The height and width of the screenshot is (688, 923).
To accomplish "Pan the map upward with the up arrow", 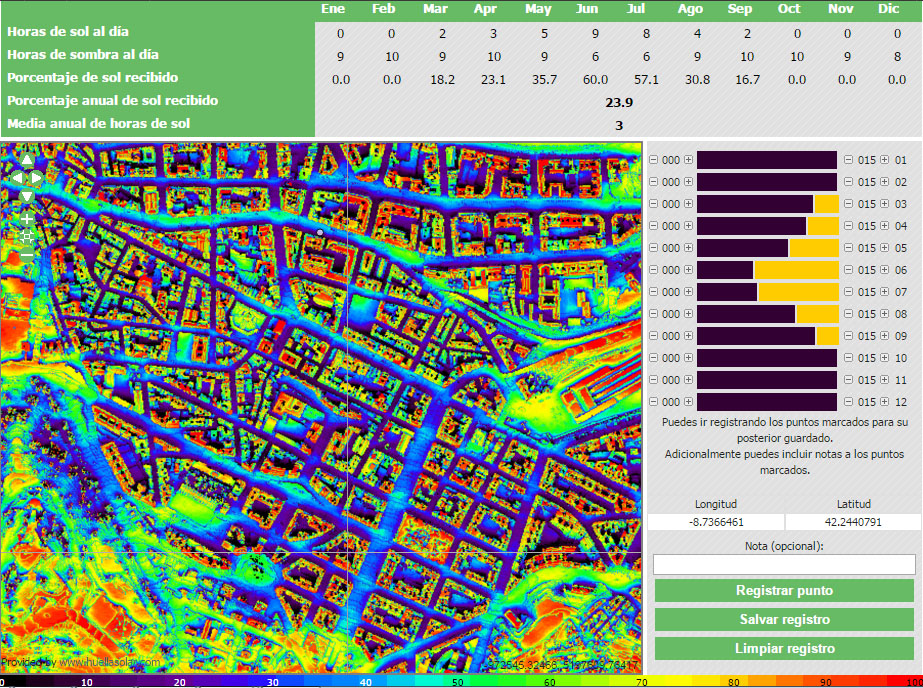I will 27,160.
